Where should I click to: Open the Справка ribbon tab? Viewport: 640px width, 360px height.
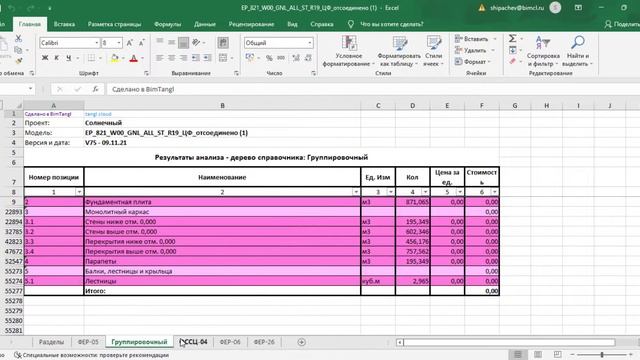[x=322, y=24]
